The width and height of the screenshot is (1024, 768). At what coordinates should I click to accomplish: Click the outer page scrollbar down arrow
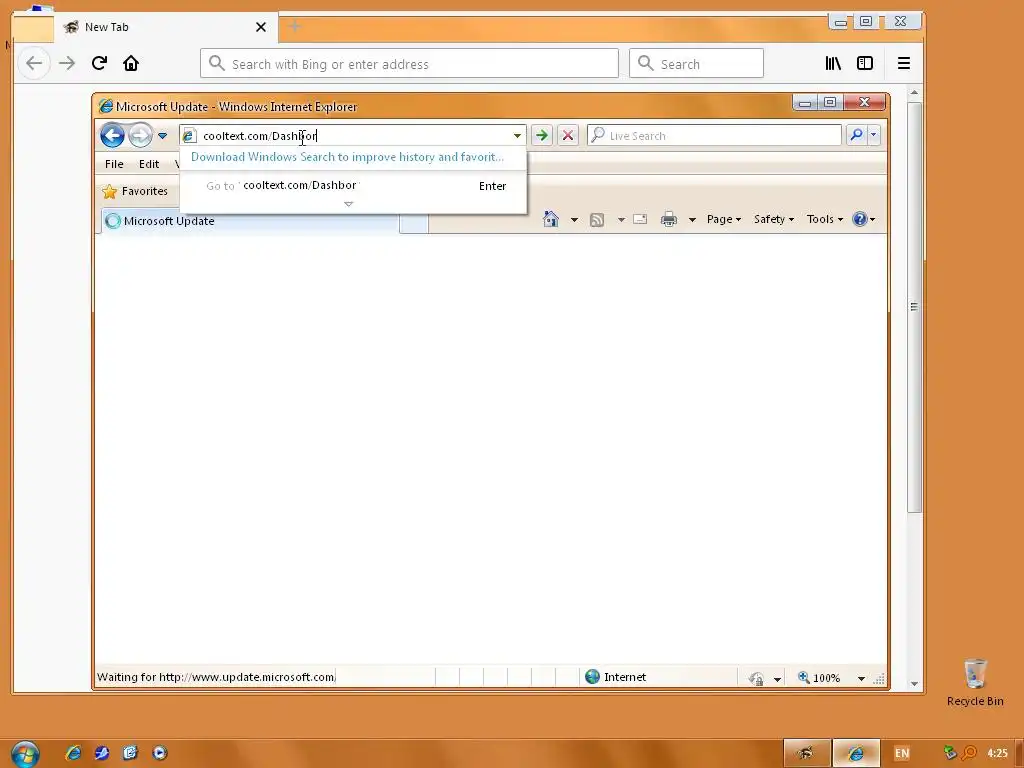click(914, 684)
